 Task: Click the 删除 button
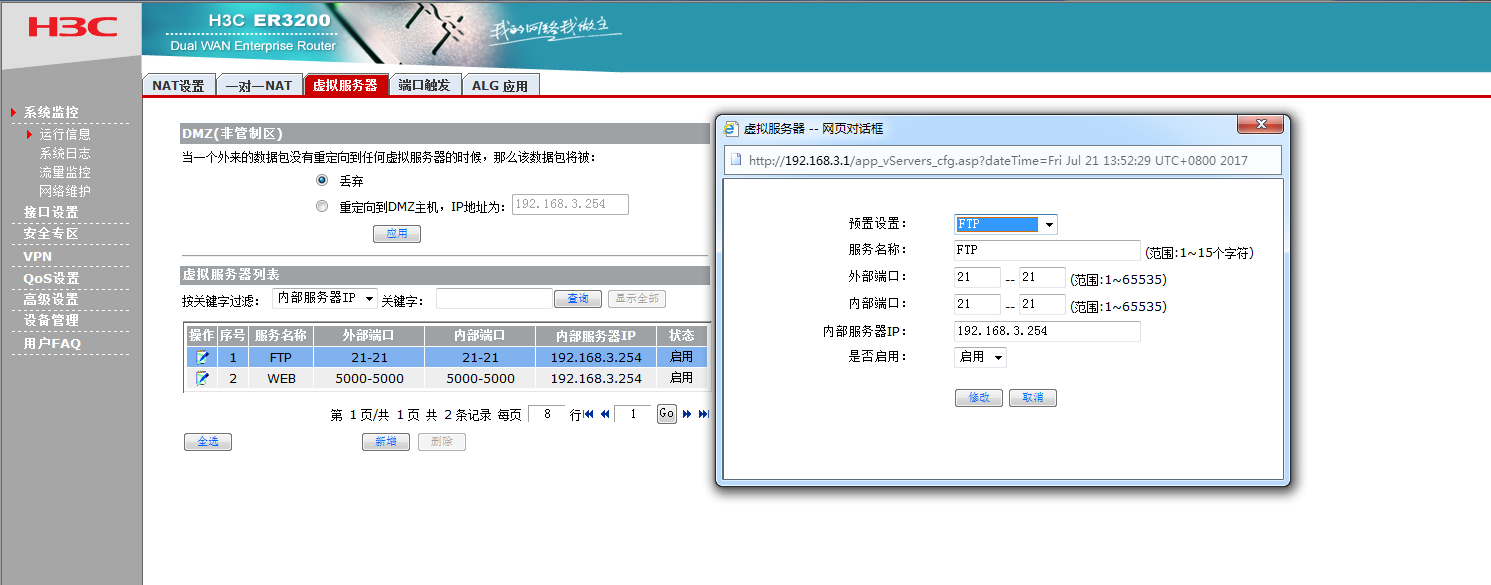[442, 442]
